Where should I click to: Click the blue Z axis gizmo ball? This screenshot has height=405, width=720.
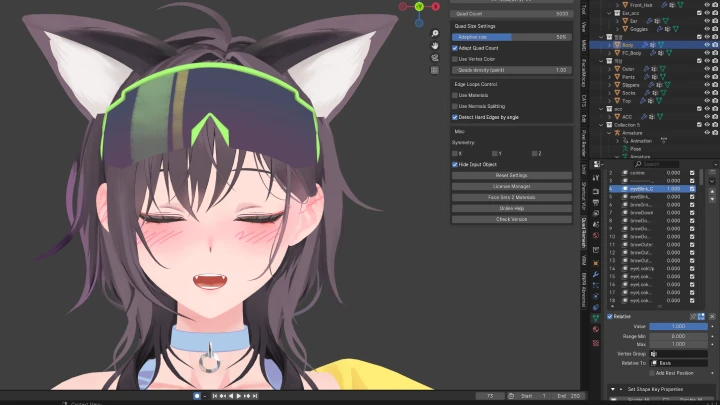419,22
